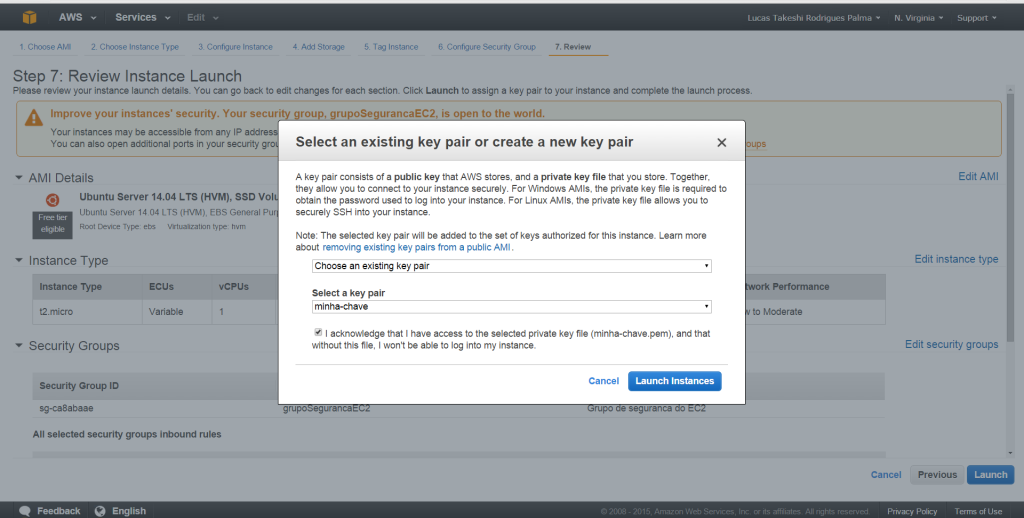This screenshot has height=518, width=1024.
Task: Open the Services dropdown menu
Action: tap(142, 18)
